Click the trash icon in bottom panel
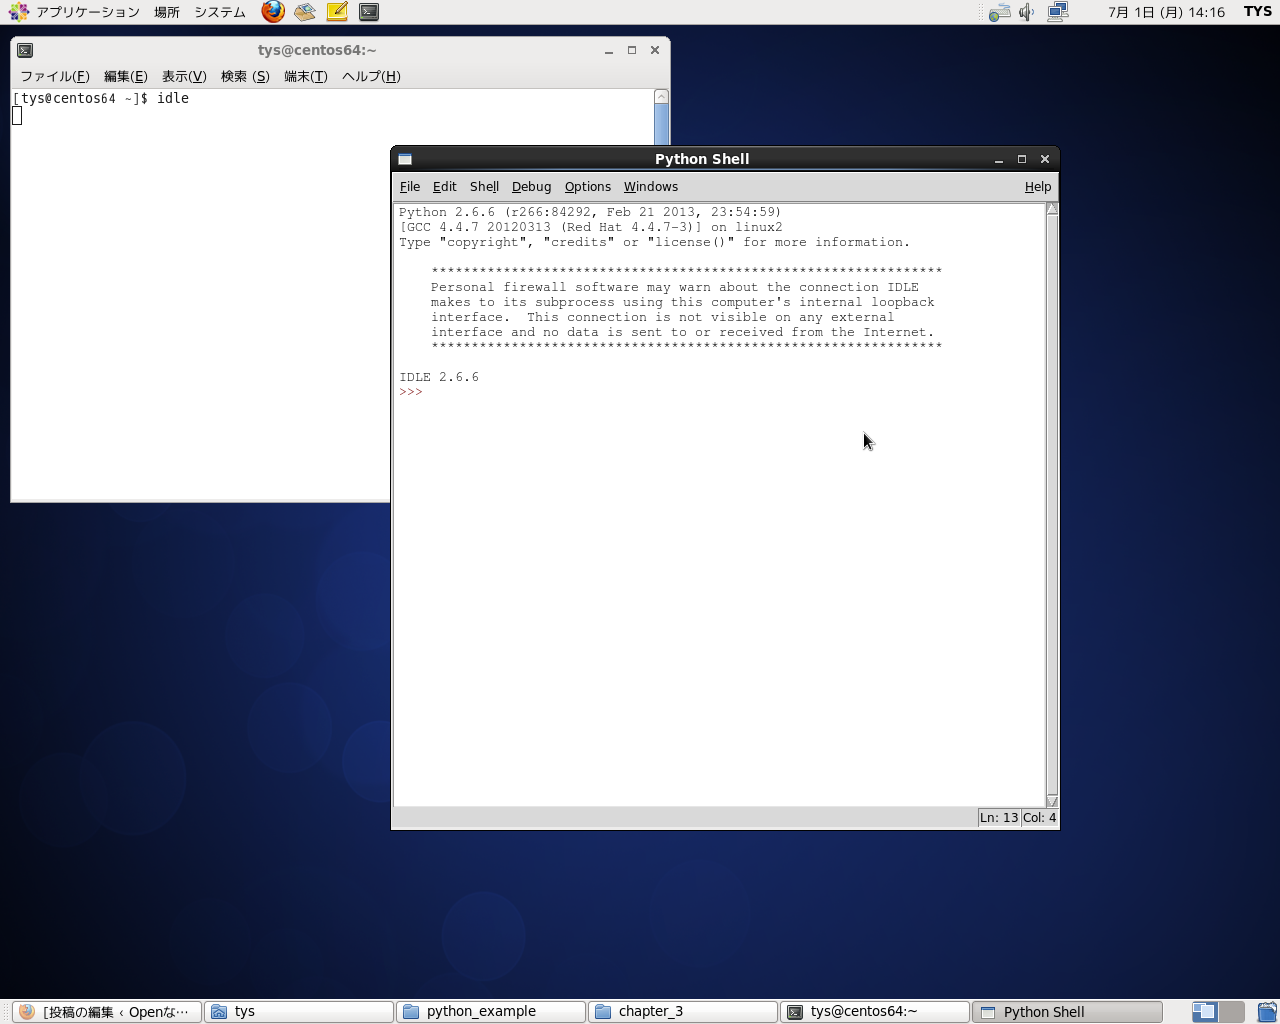The width and height of the screenshot is (1280, 1024). pyautogui.click(x=1267, y=1012)
